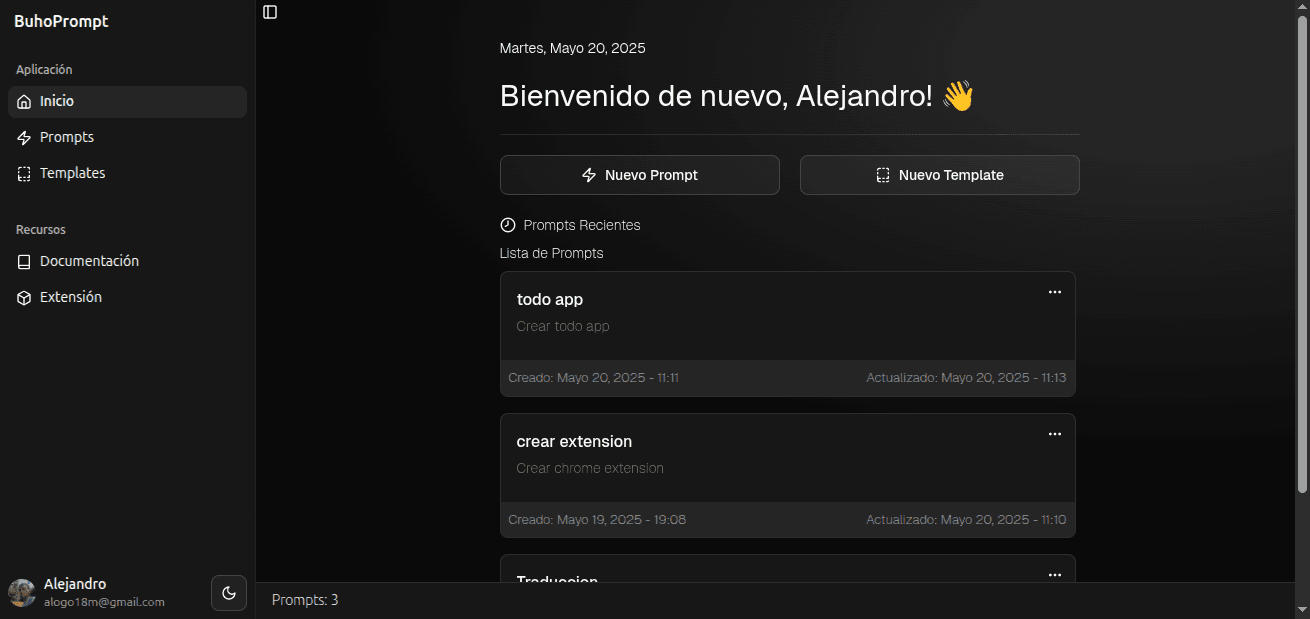Open the Prompts section

point(127,138)
